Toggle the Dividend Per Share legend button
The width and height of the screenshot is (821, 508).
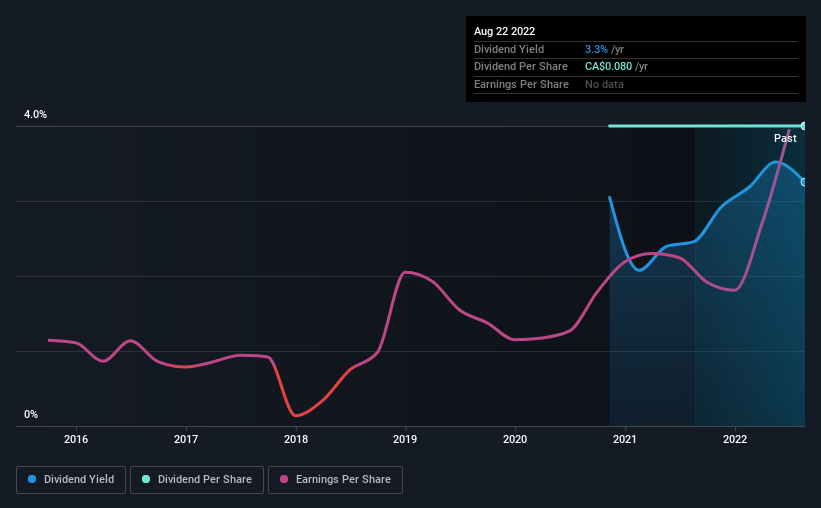tap(197, 480)
